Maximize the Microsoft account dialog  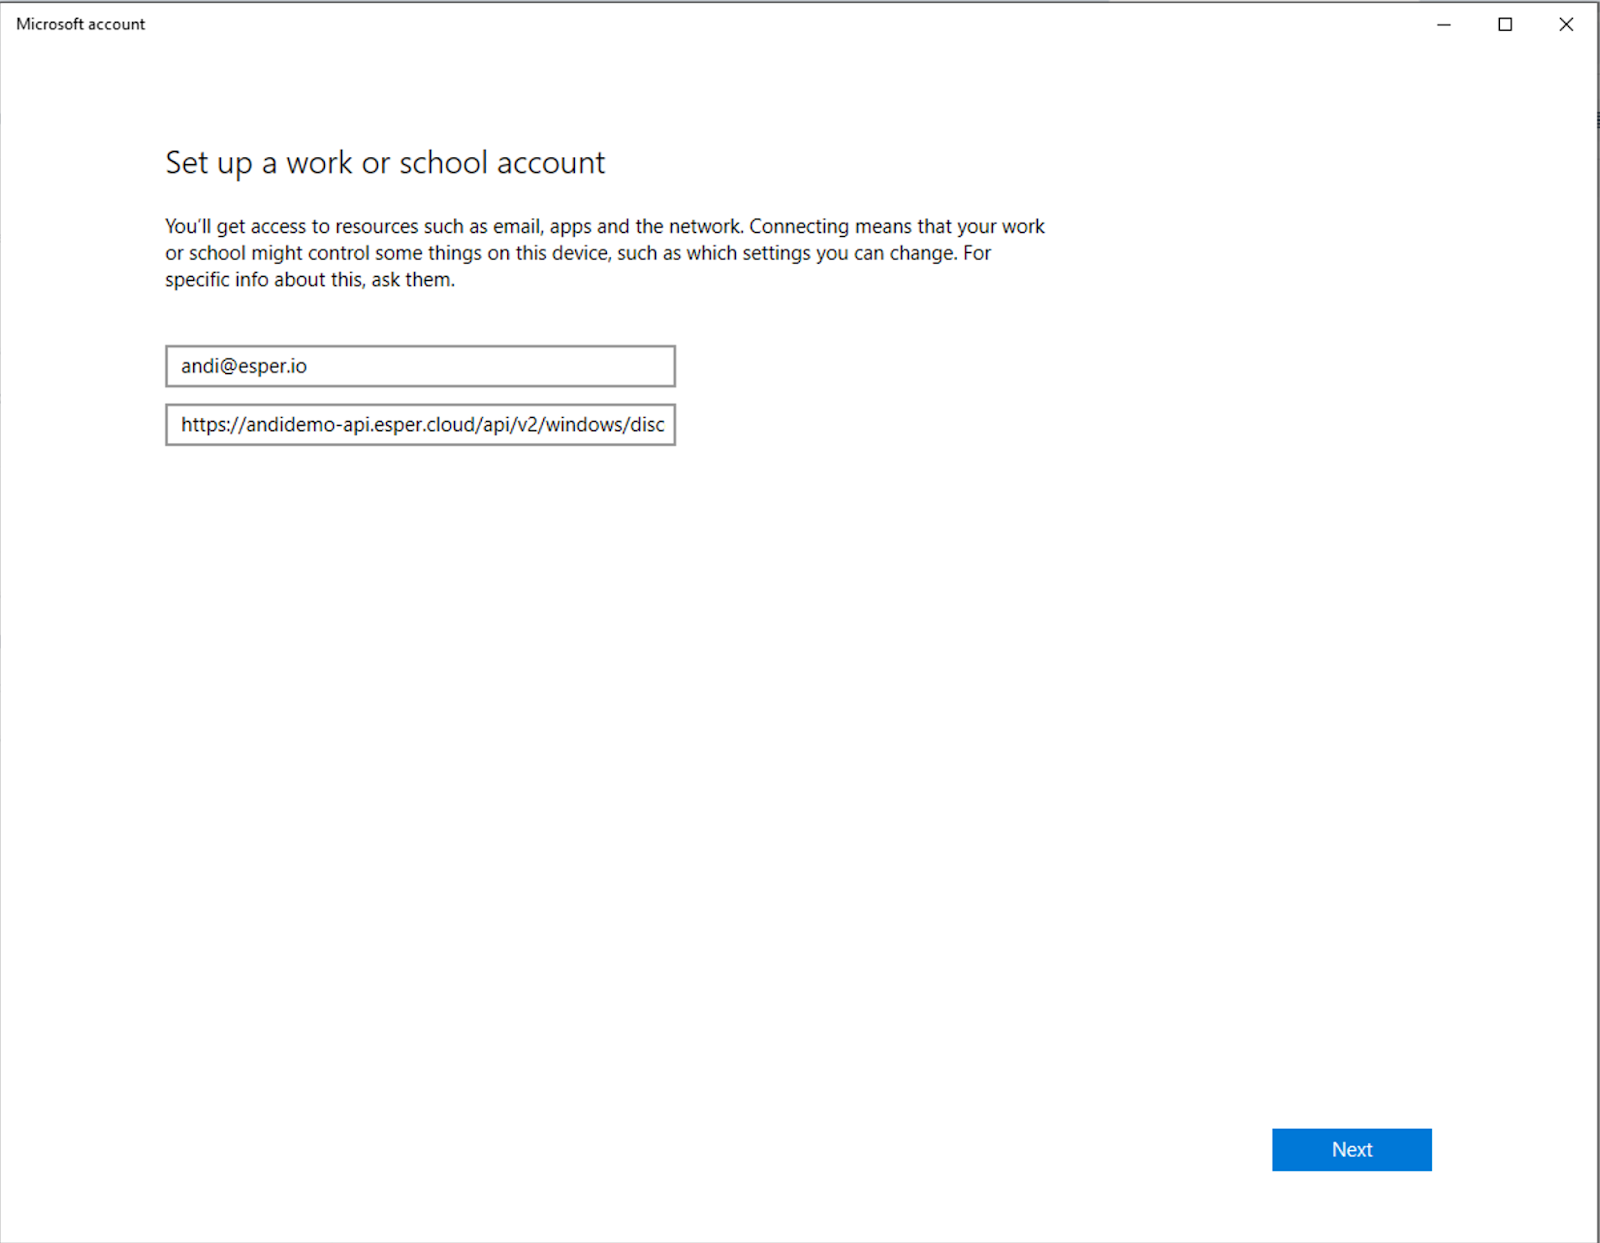pos(1504,23)
